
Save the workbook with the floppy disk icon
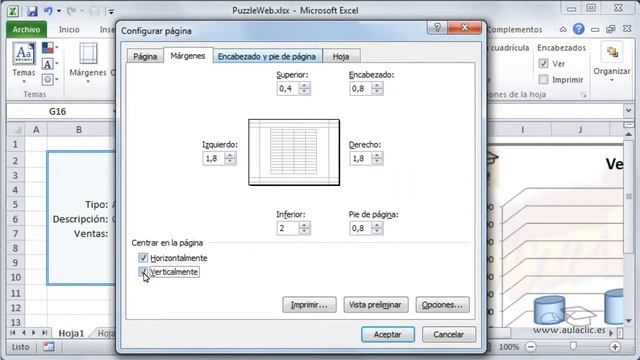coord(32,11)
